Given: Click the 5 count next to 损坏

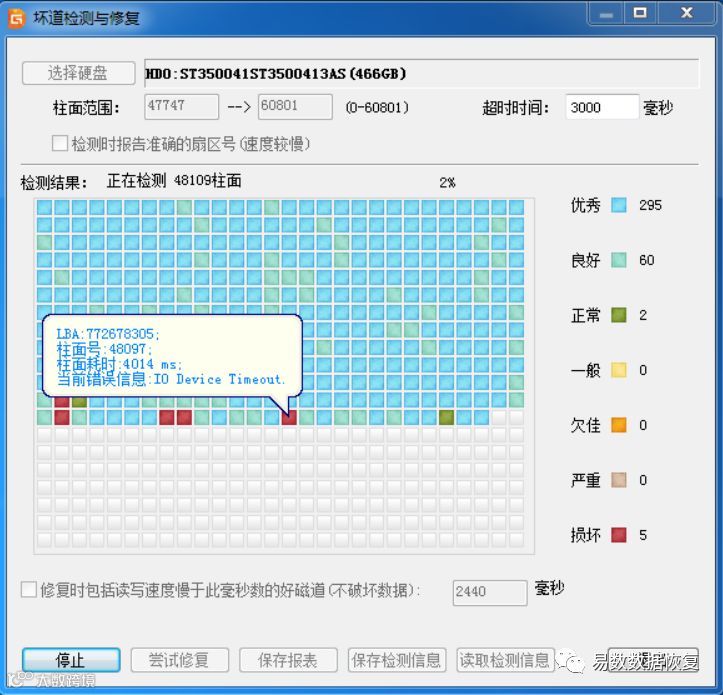Looking at the screenshot, I should point(643,535).
